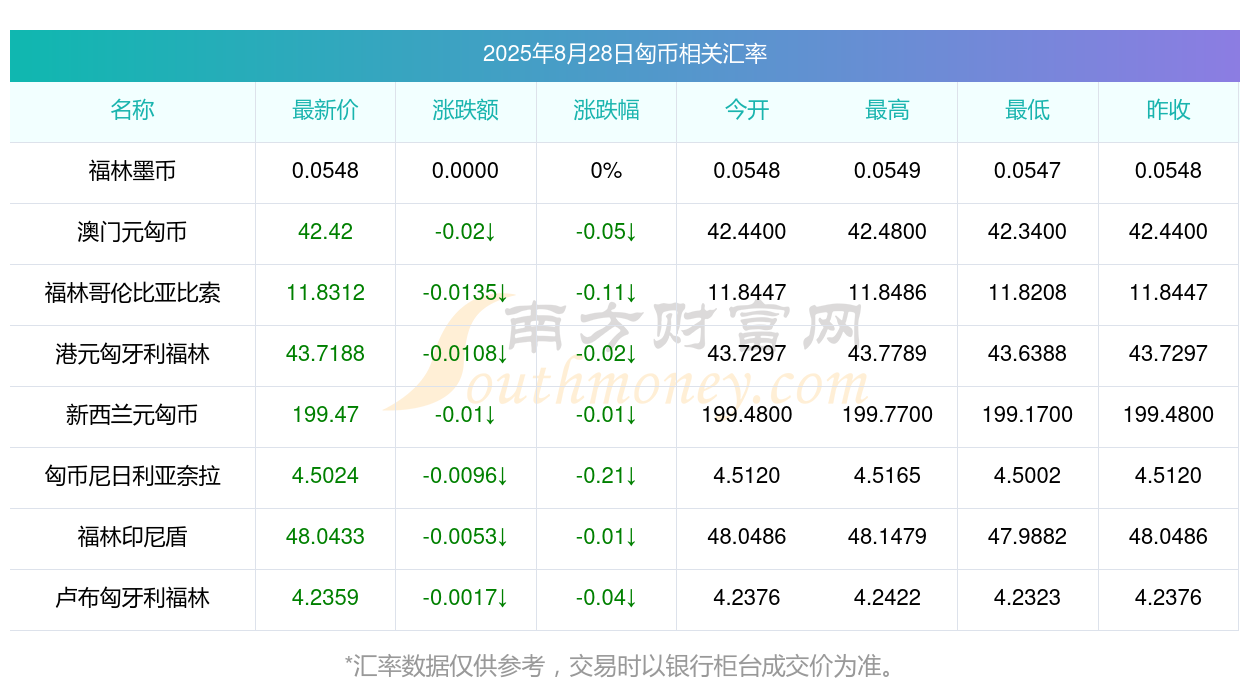Click the low value 4.2323
Viewport: 1250px width, 698px height.
[x=1027, y=598]
